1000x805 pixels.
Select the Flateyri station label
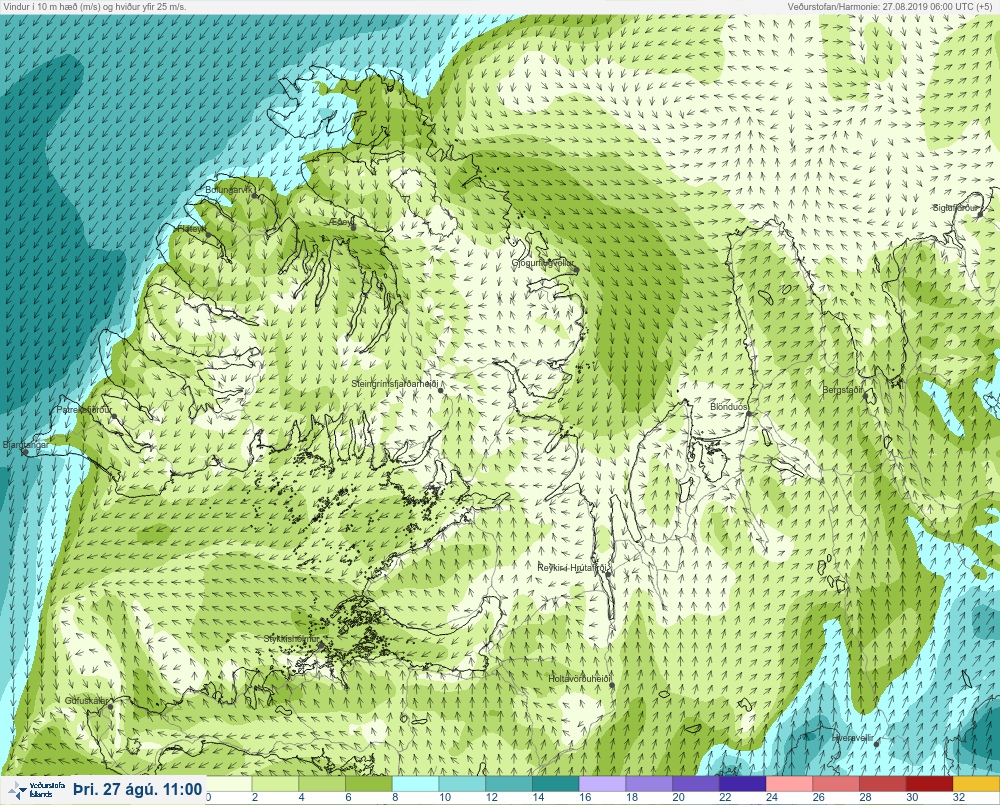[192, 228]
